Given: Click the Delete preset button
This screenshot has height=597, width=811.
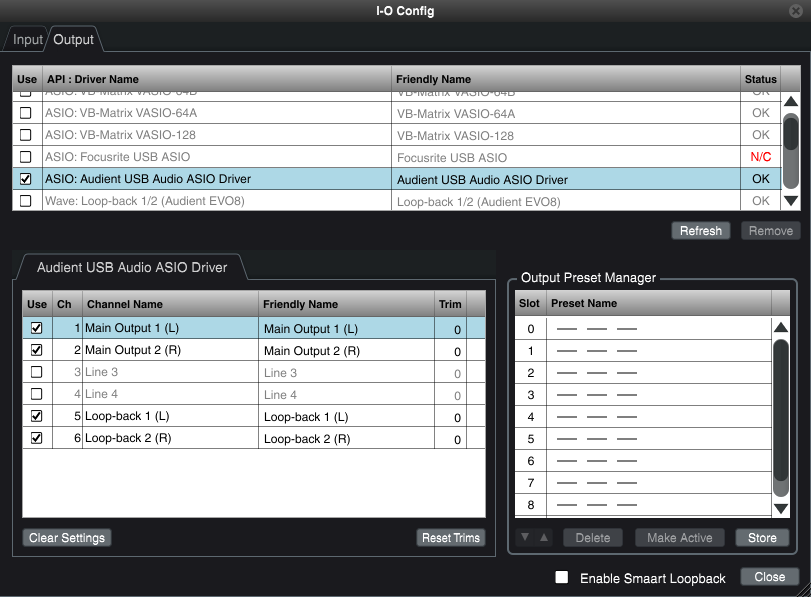Looking at the screenshot, I should pyautogui.click(x=593, y=538).
